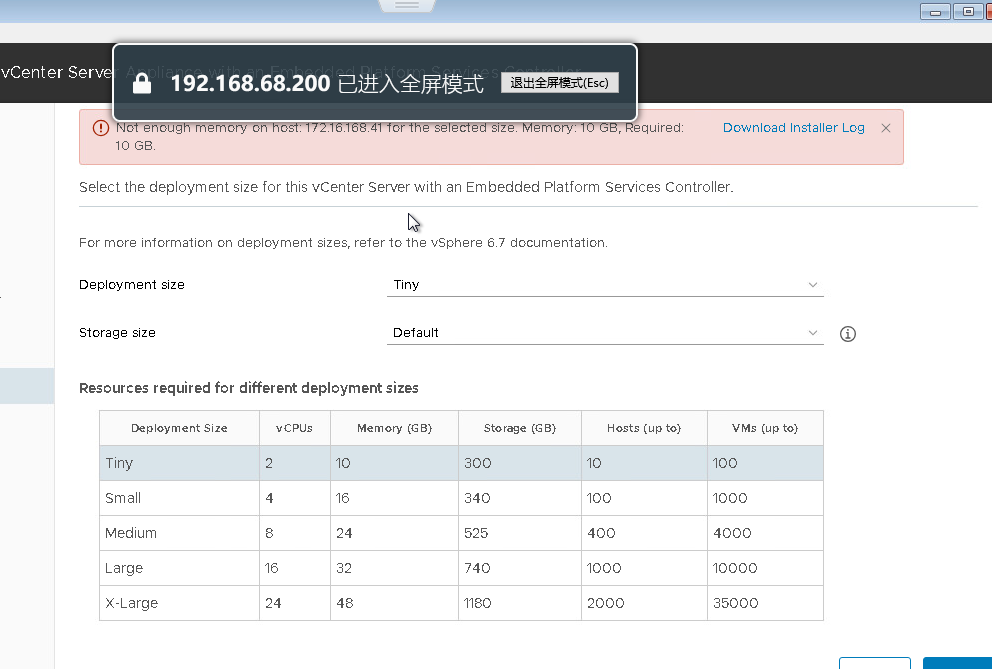Click the Large row VMs value 10000

(x=735, y=568)
